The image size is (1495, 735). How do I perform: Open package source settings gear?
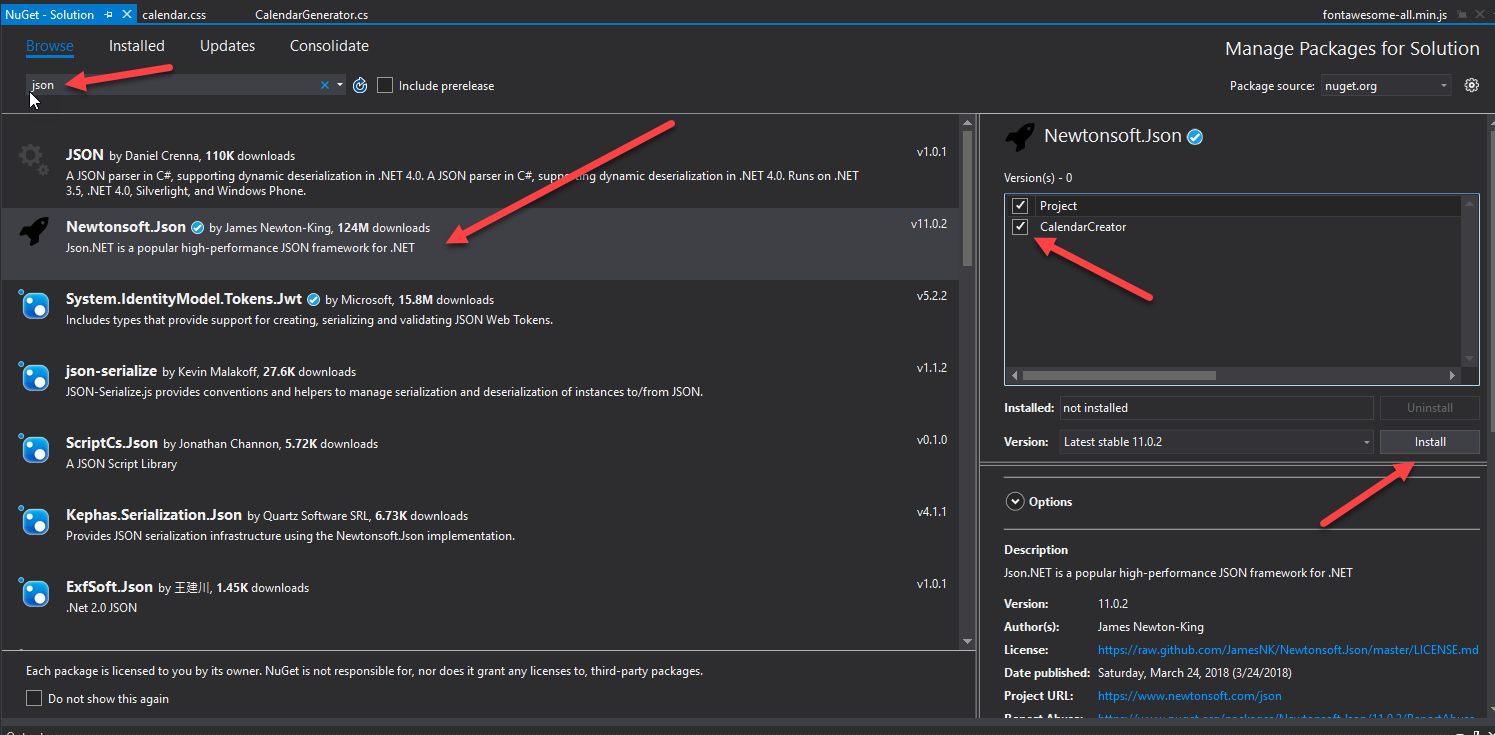pos(1471,85)
